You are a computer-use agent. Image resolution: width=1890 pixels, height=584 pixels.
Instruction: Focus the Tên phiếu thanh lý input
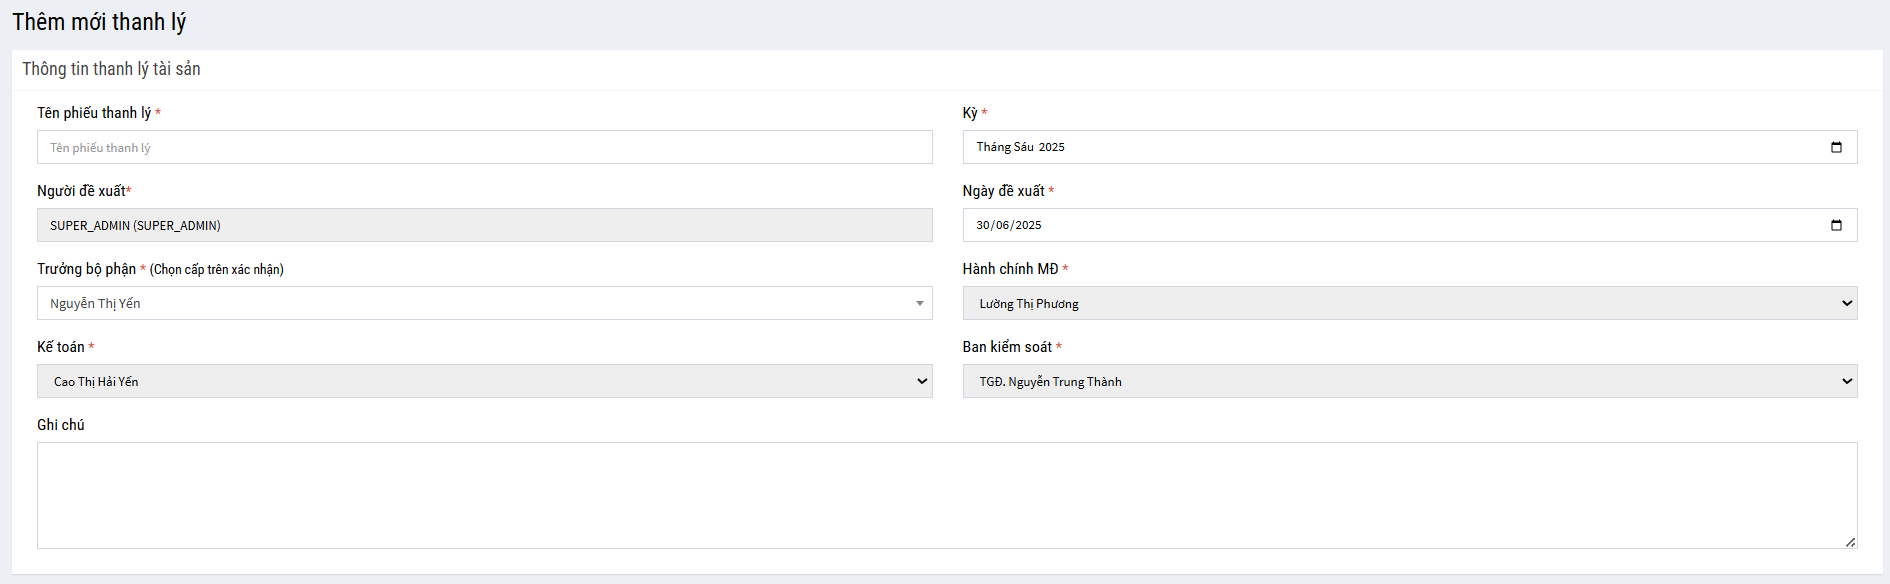point(484,147)
